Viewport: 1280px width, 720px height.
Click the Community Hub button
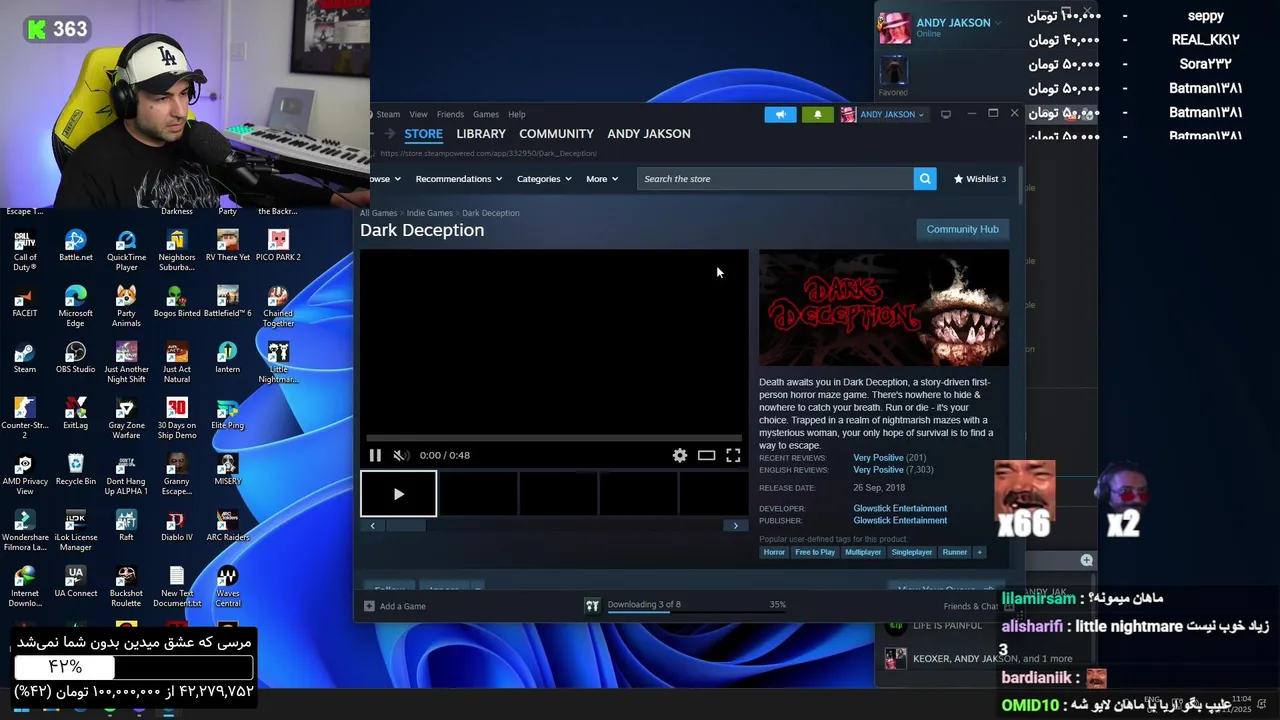(x=962, y=229)
